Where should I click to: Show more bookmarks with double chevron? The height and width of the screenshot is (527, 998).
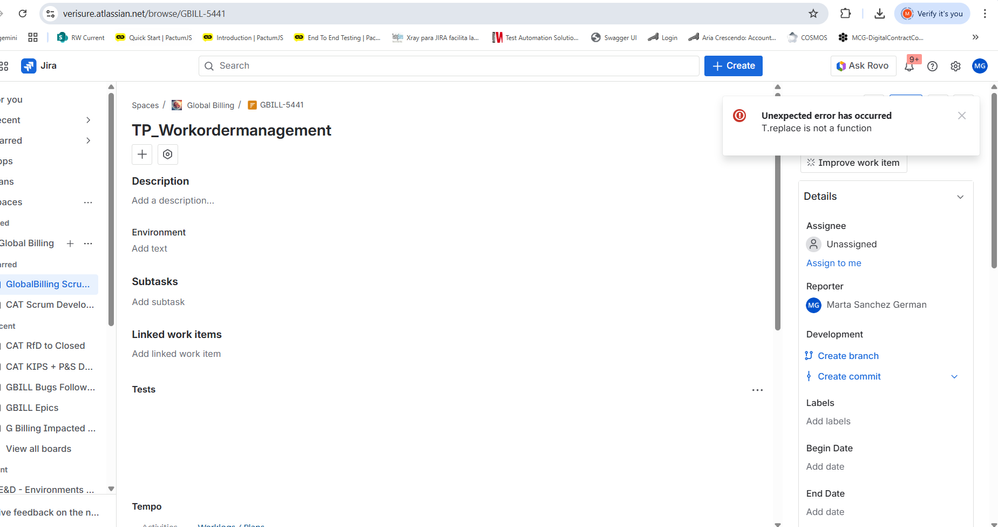coord(975,38)
